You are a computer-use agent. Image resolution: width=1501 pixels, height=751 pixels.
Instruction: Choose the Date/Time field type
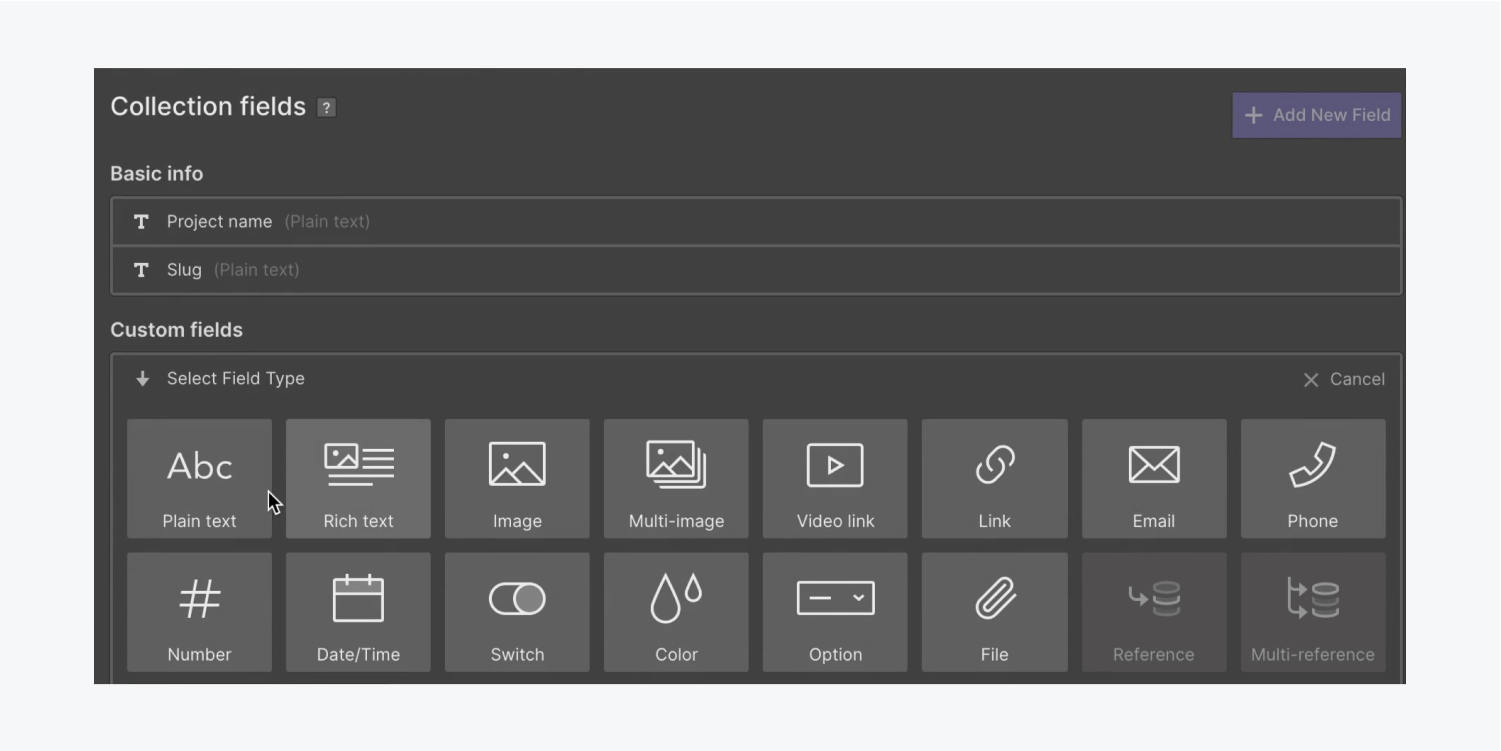click(358, 612)
